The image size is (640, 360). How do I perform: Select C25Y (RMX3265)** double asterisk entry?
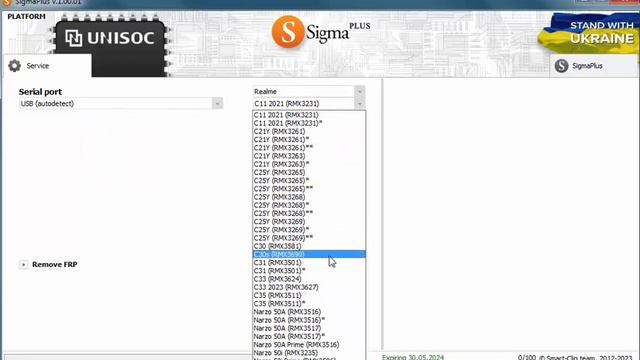coord(309,189)
